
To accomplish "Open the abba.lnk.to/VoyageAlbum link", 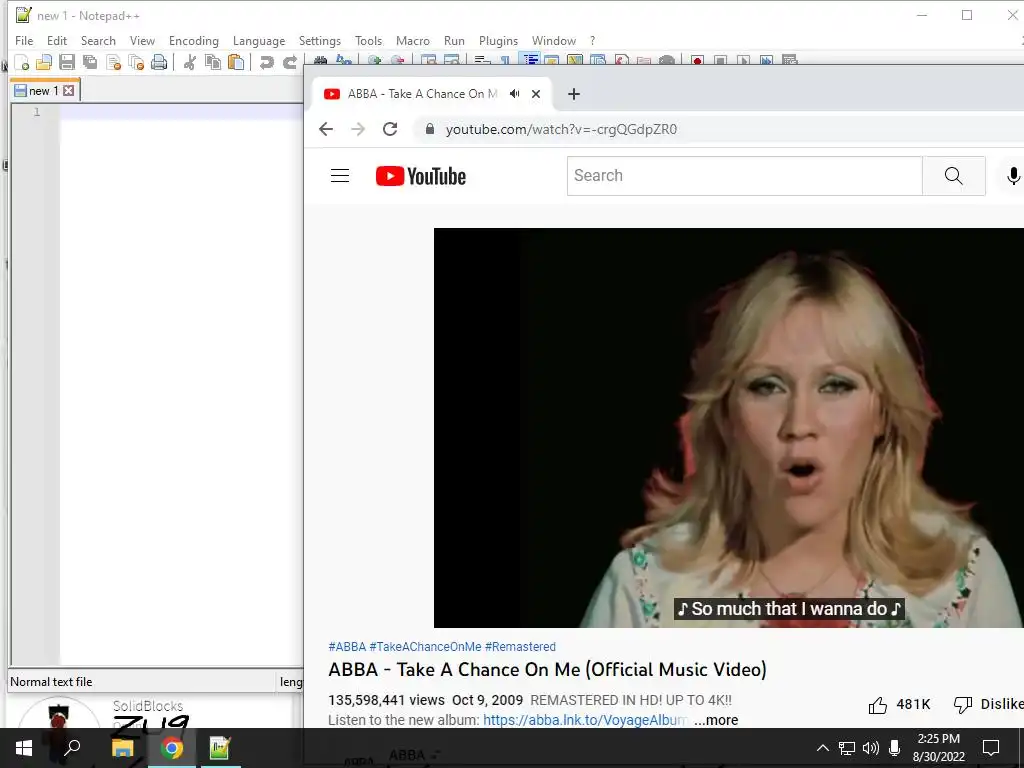I will coord(585,720).
